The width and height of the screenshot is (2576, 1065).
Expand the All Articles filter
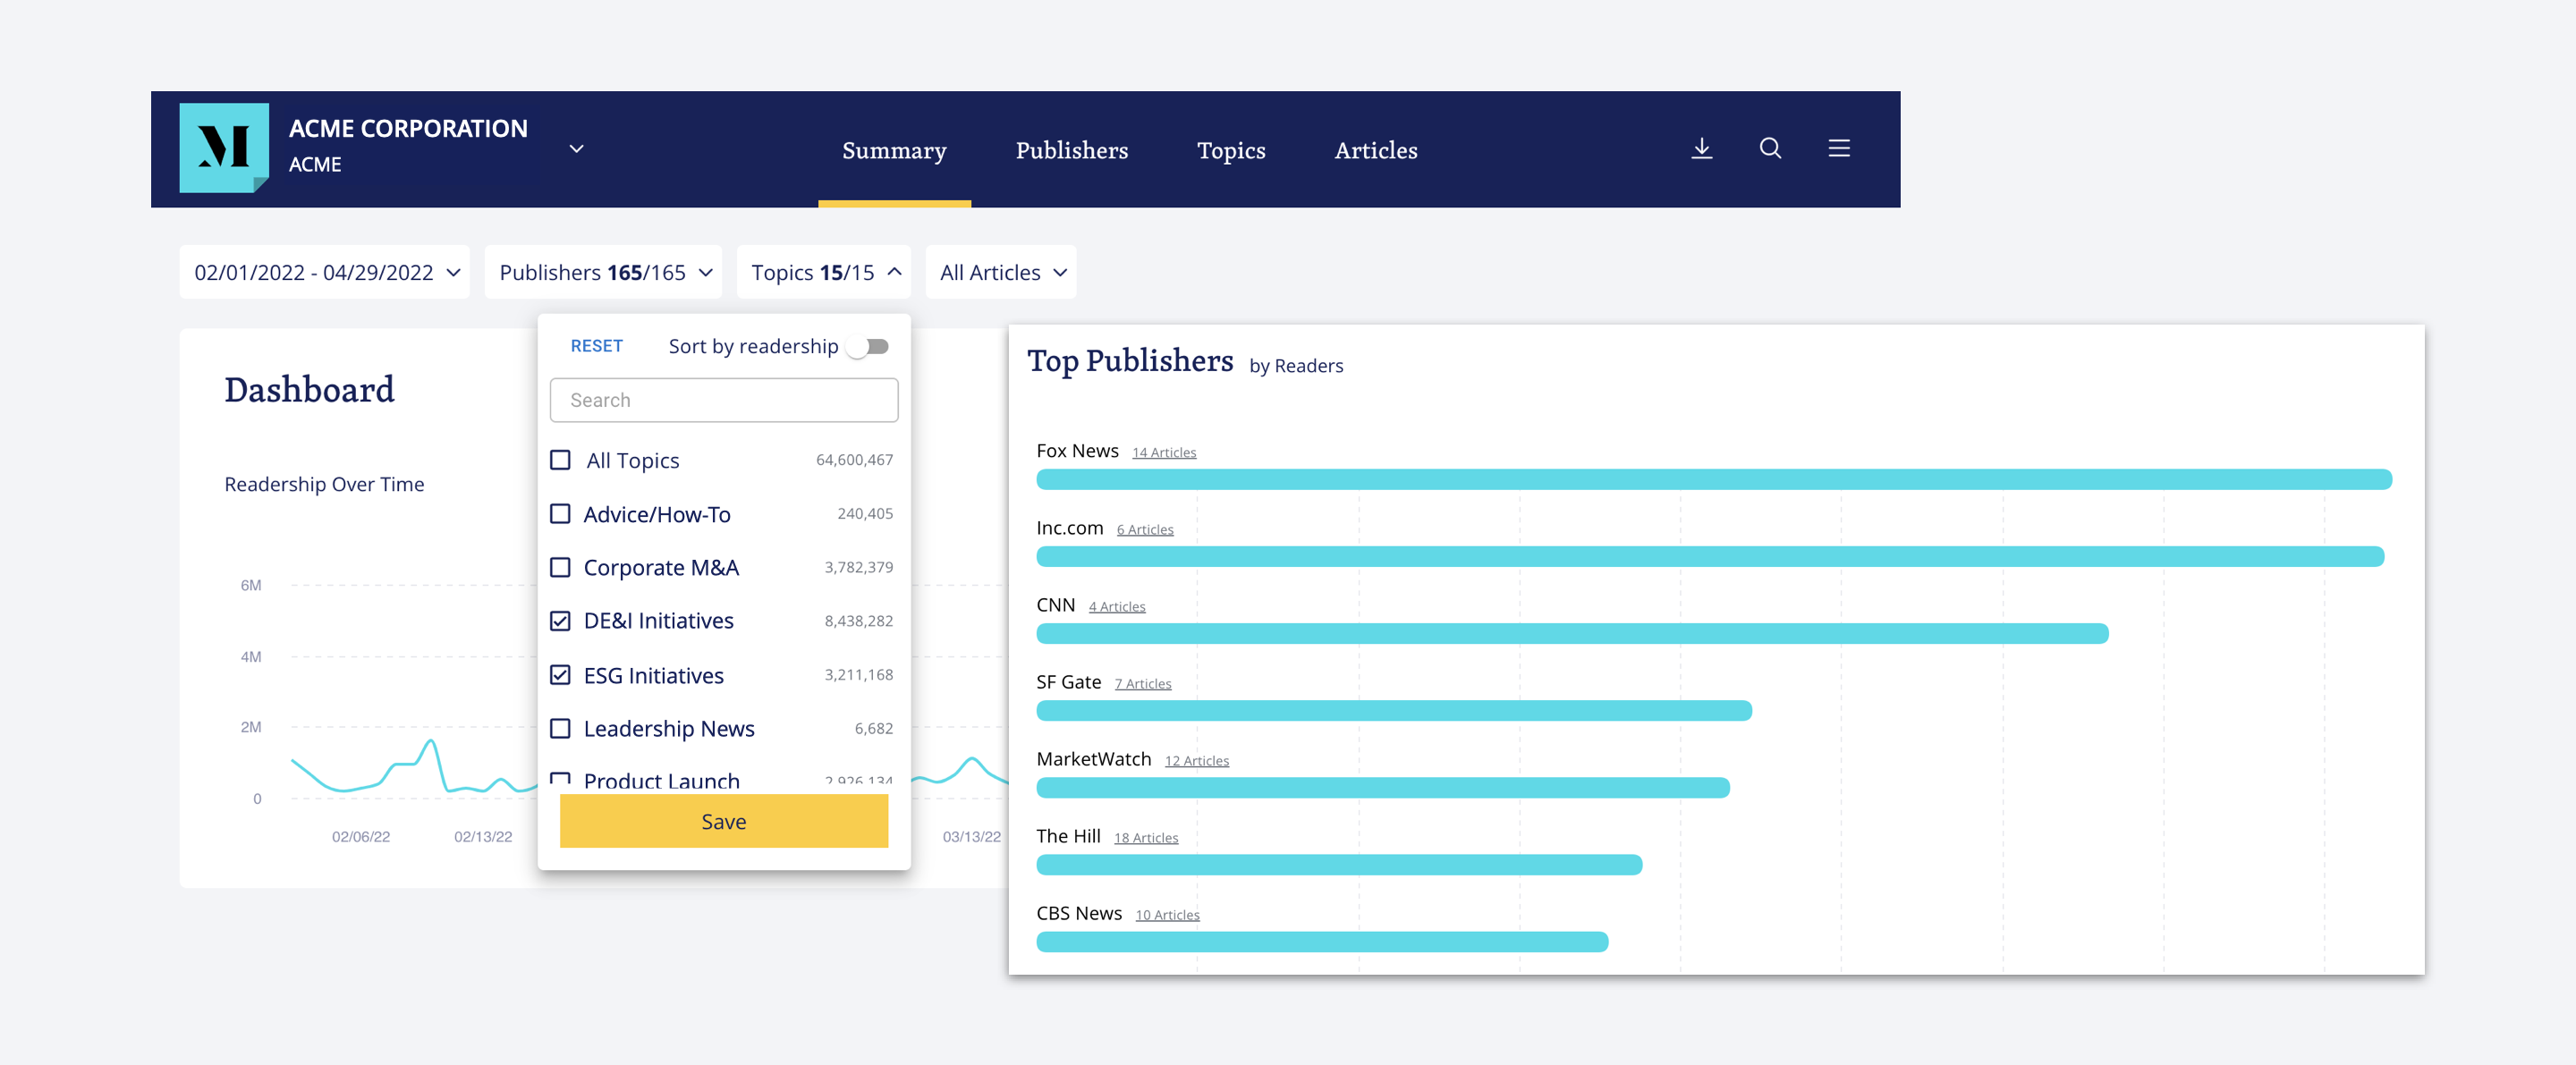click(1001, 273)
